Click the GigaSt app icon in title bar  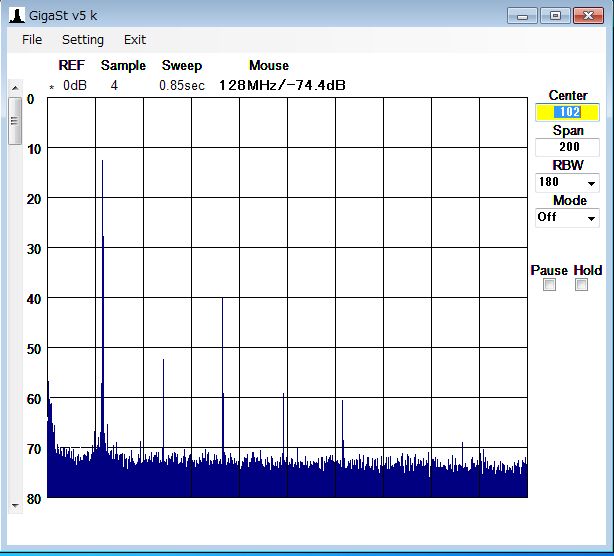coord(16,16)
